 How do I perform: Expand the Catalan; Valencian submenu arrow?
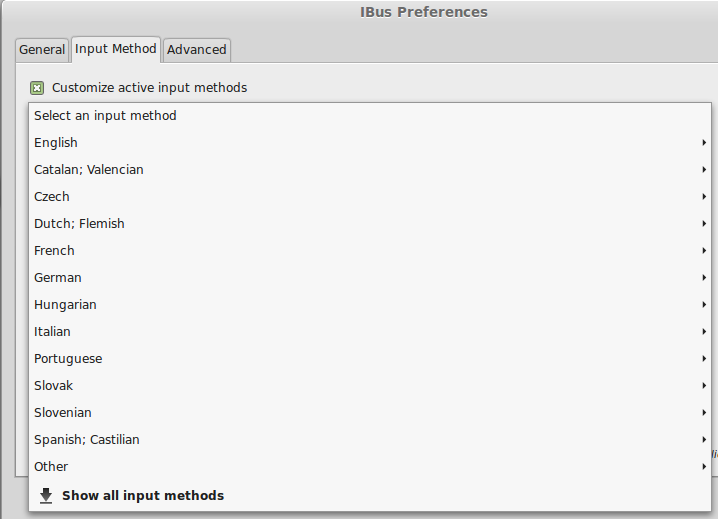tap(704, 169)
